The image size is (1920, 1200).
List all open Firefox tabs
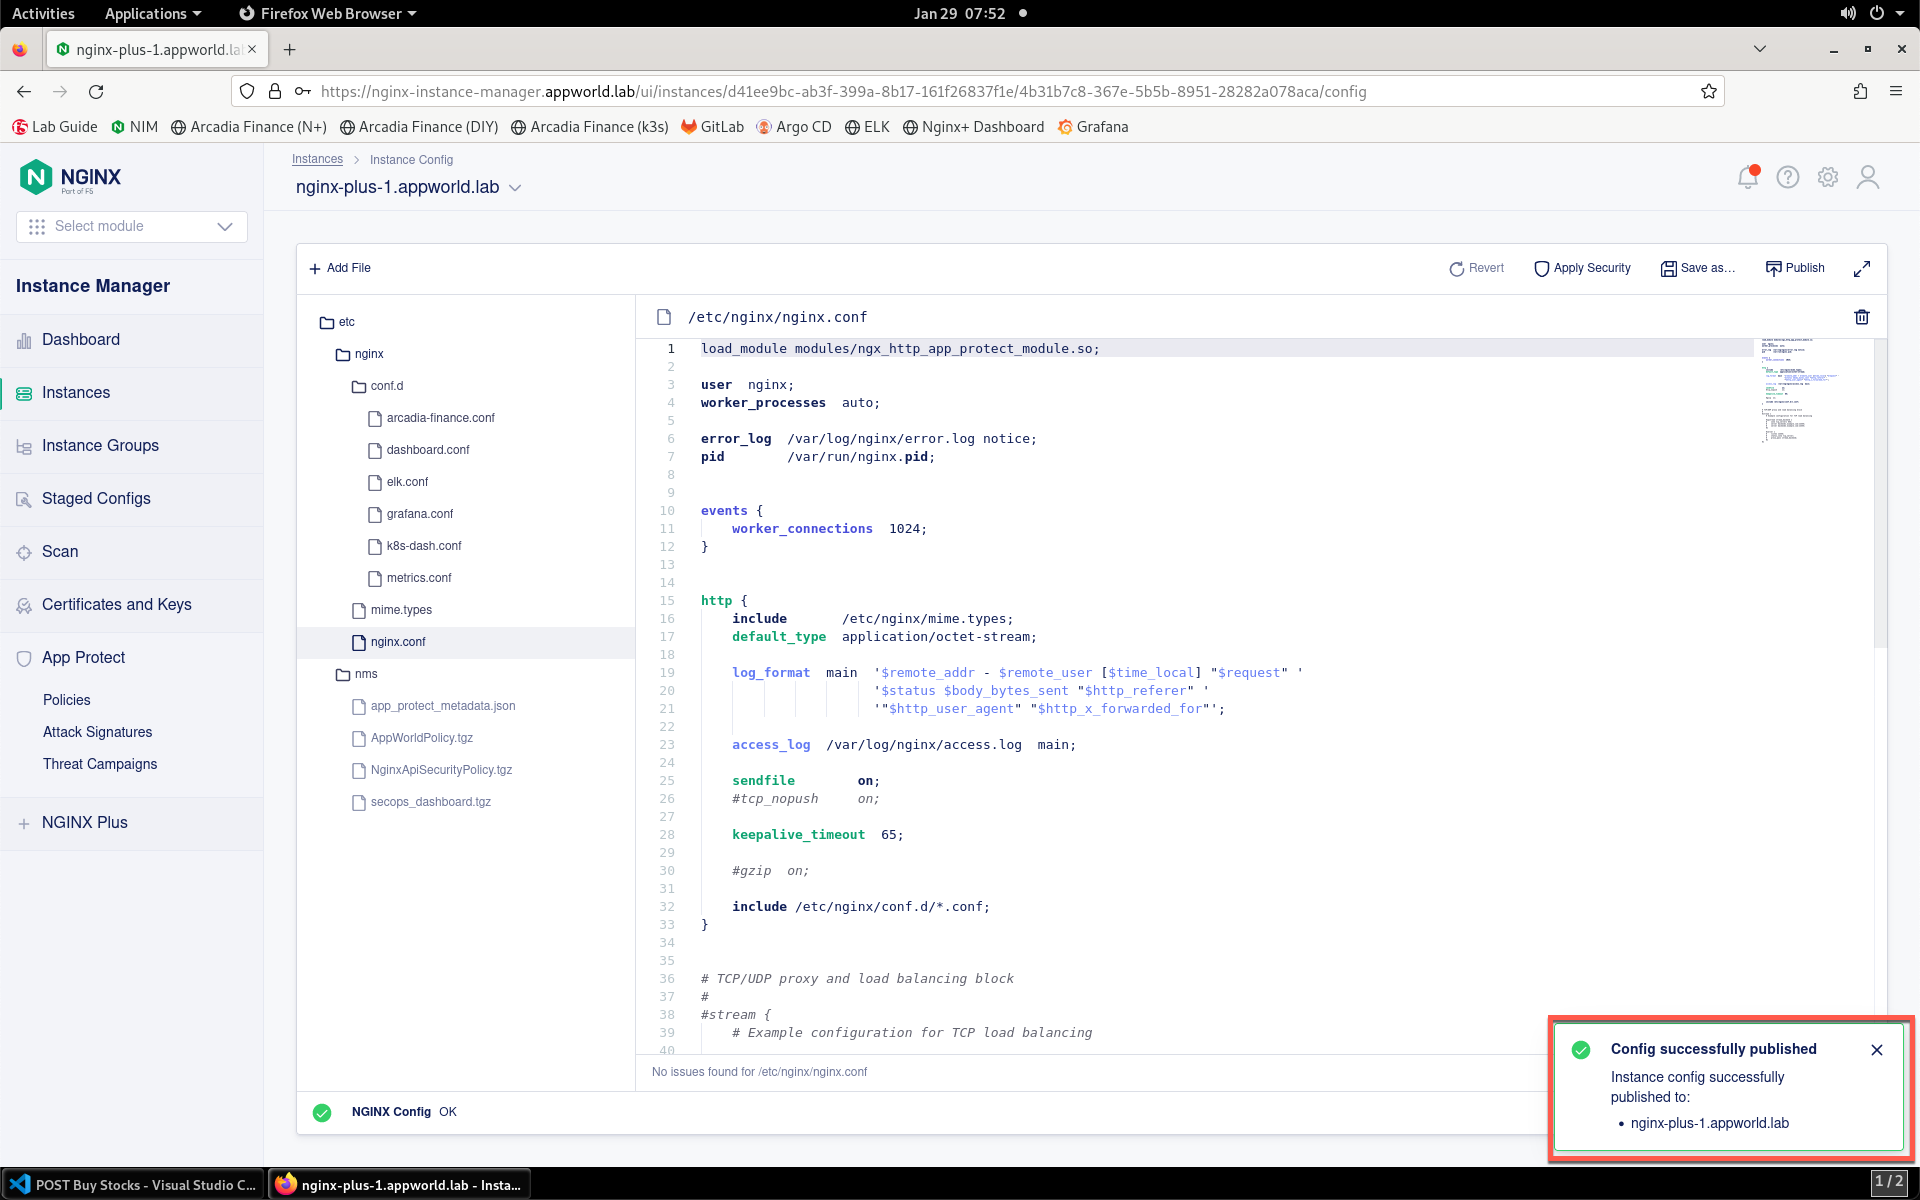(x=1760, y=49)
